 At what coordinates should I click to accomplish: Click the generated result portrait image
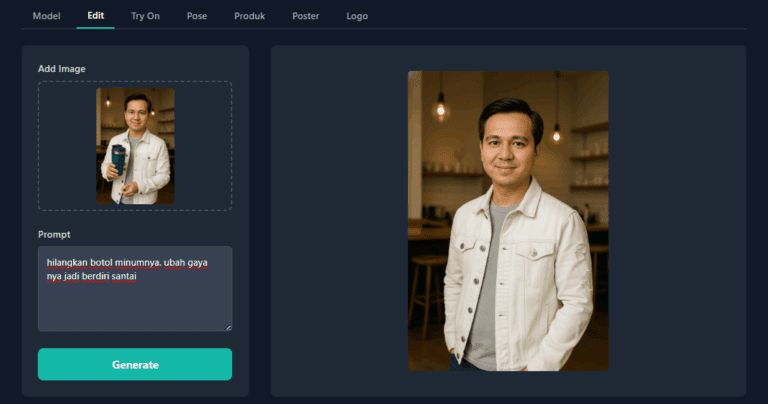tap(507, 220)
